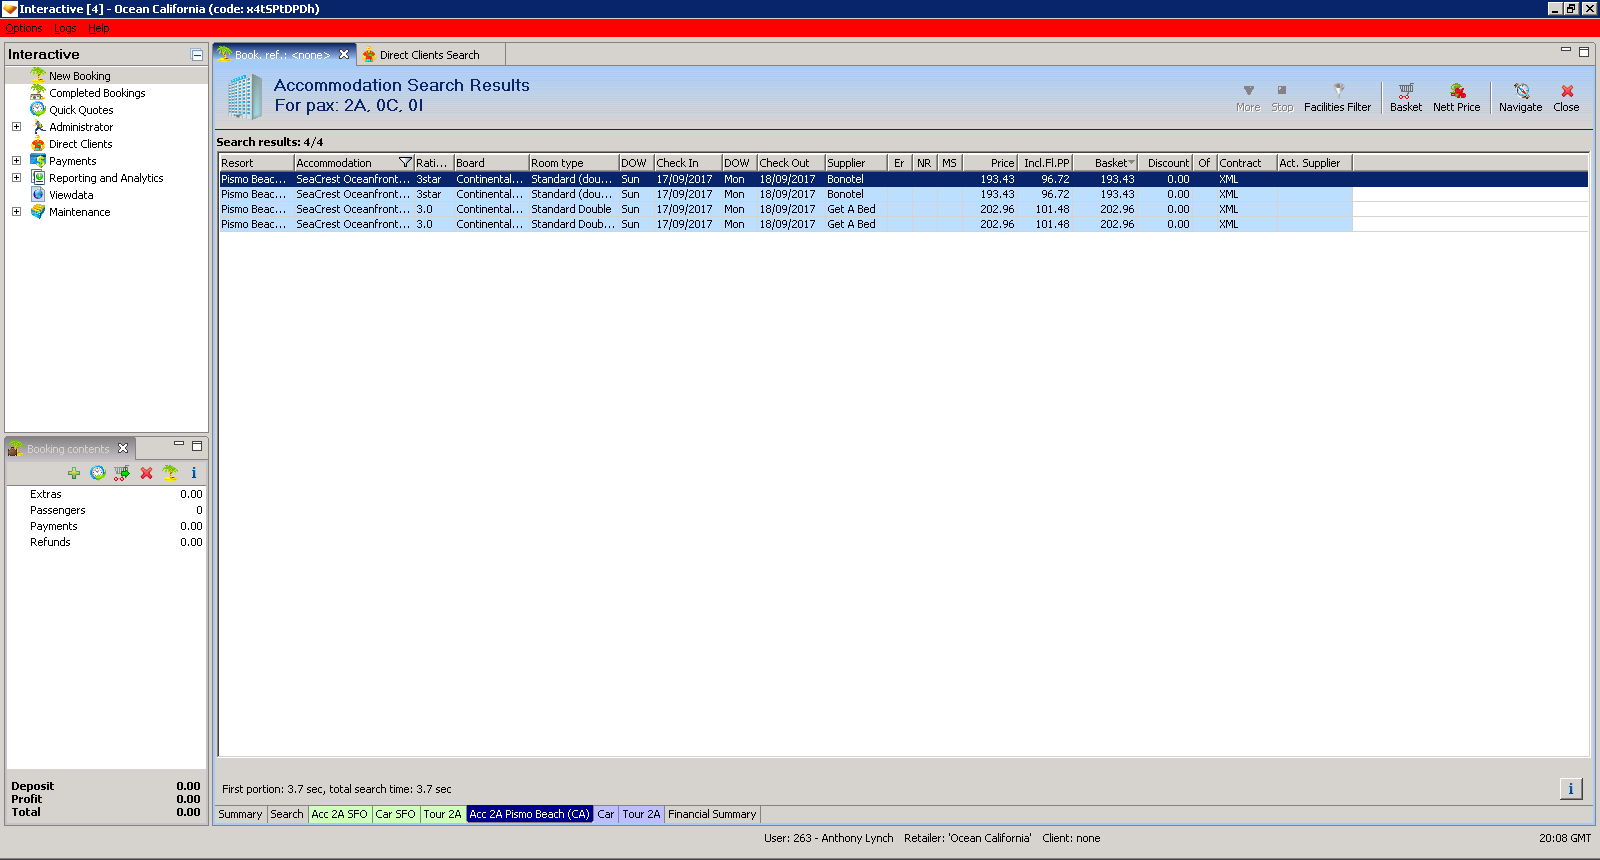Toggle the Nett Price toolbar button
The width and height of the screenshot is (1600, 860).
[x=1456, y=97]
